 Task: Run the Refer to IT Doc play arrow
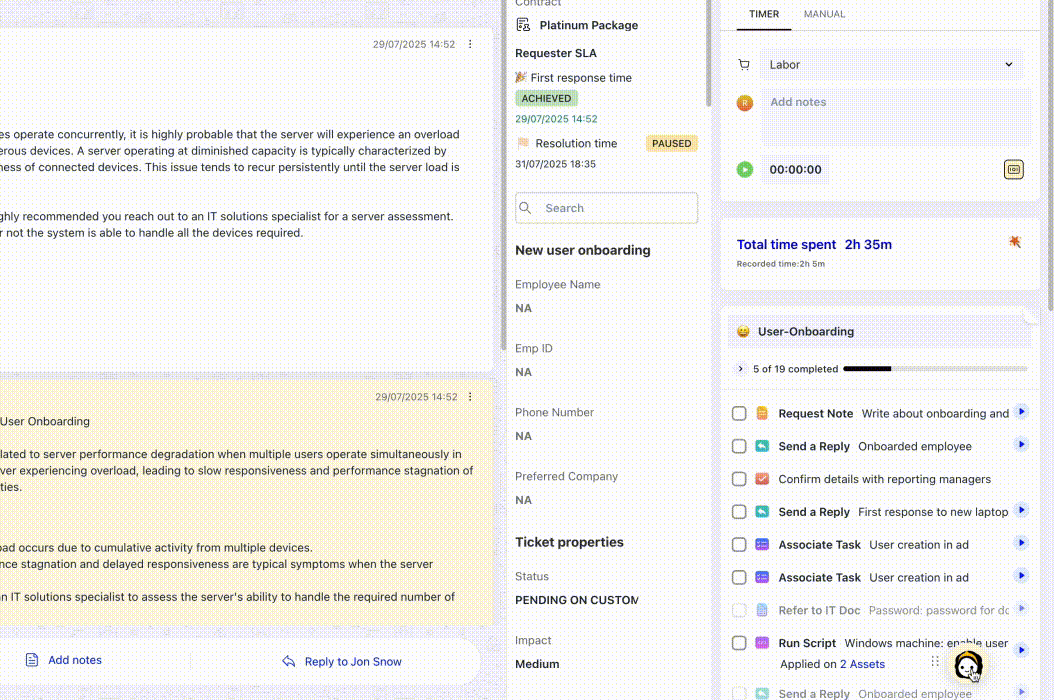[1021, 609]
